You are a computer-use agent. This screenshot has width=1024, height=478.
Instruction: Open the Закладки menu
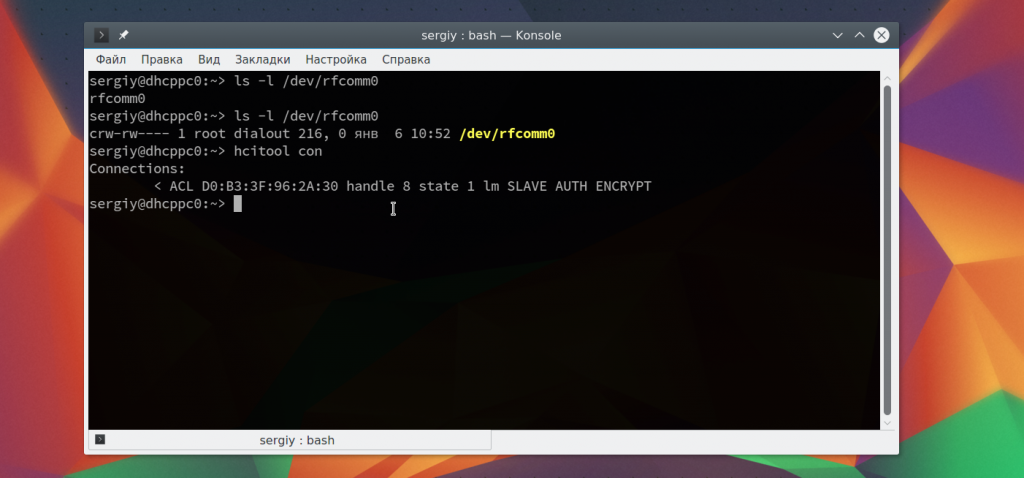262,60
